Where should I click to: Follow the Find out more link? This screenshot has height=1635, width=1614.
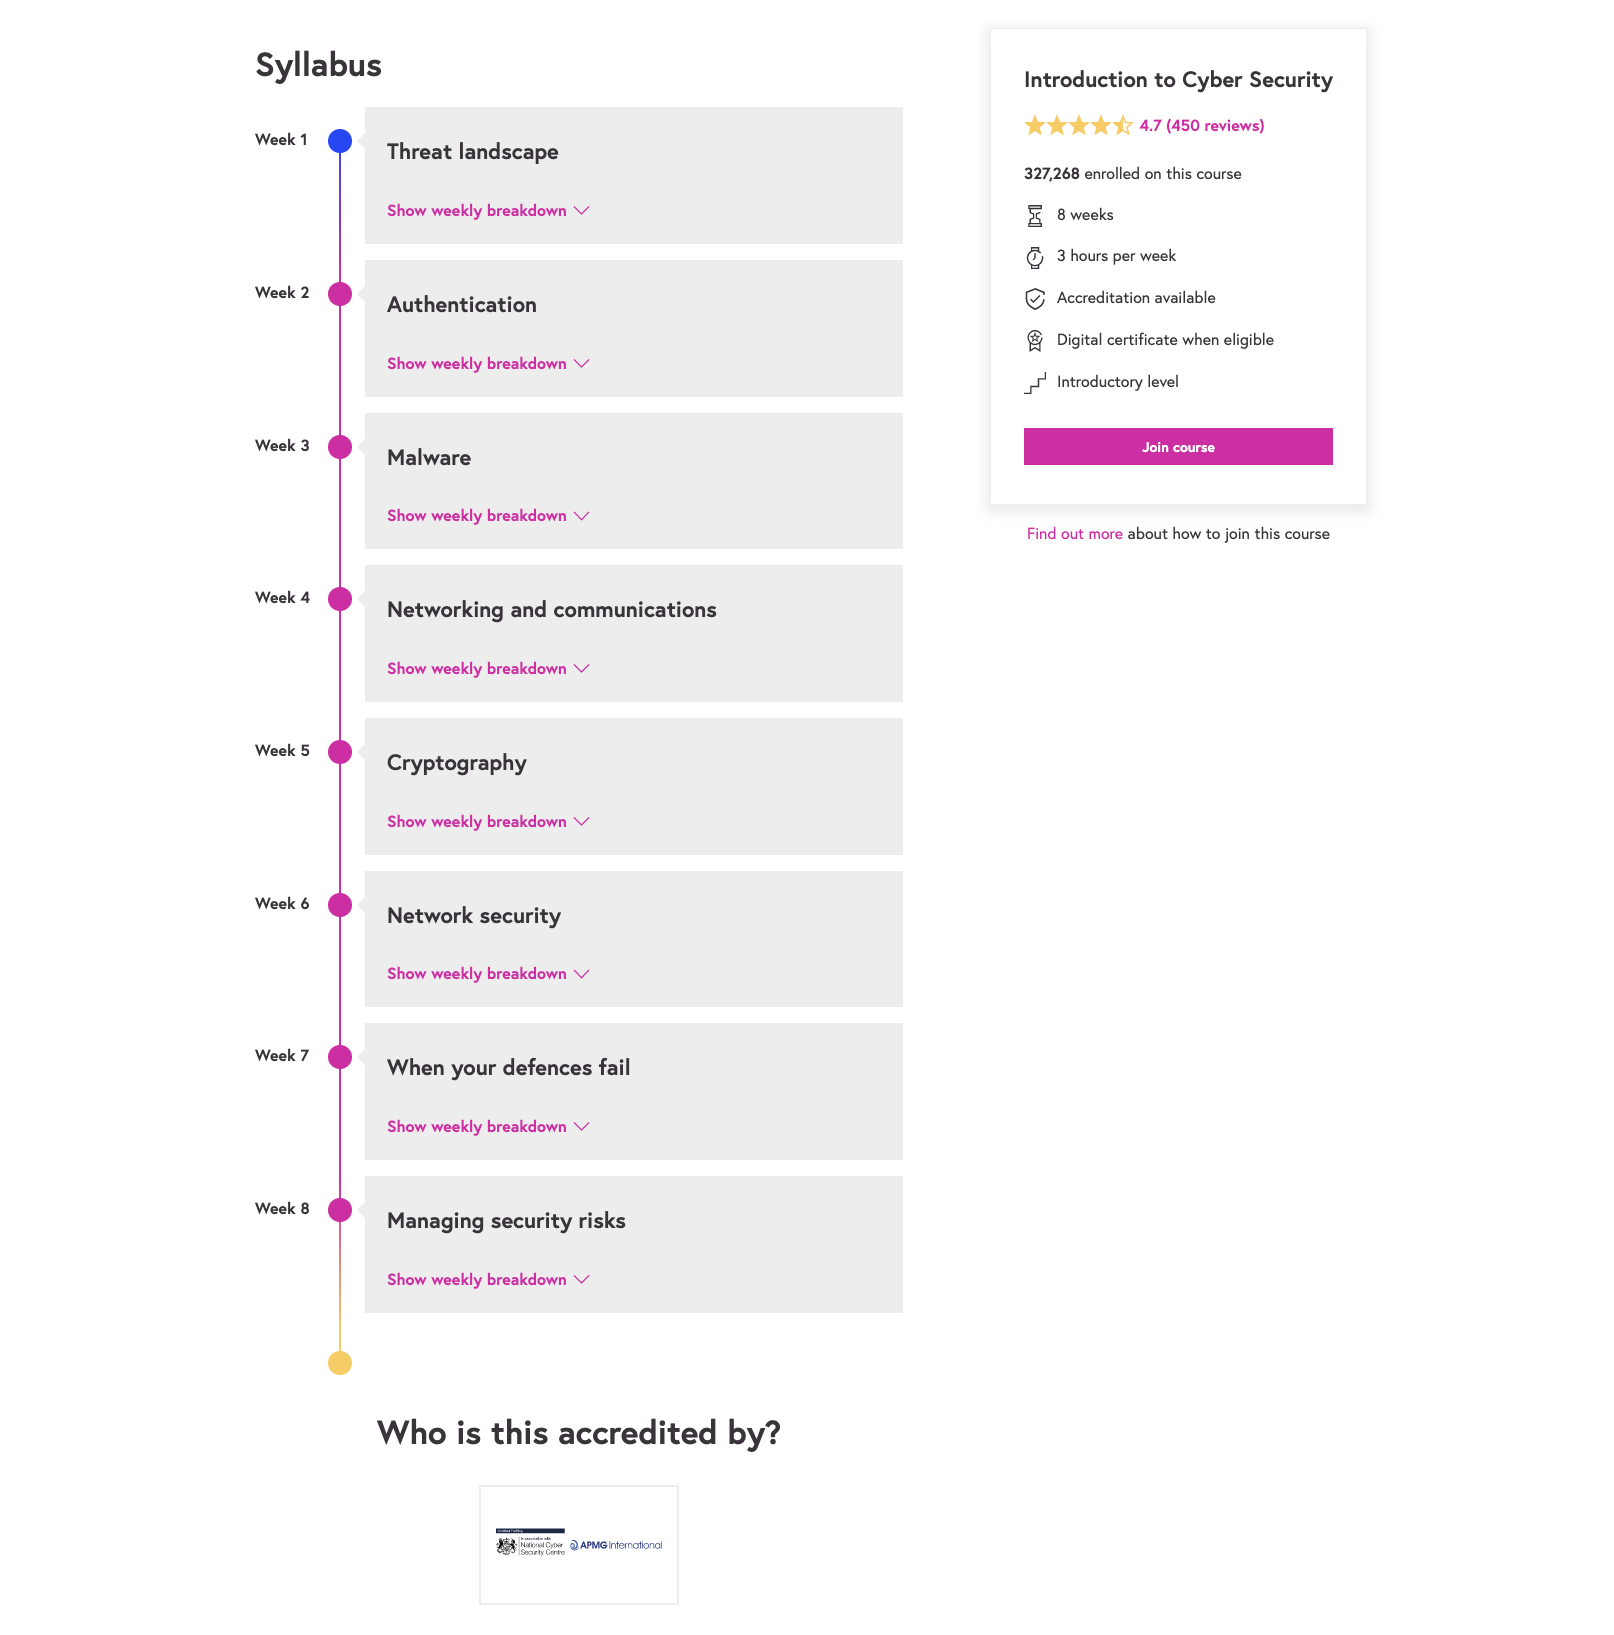pos(1074,534)
